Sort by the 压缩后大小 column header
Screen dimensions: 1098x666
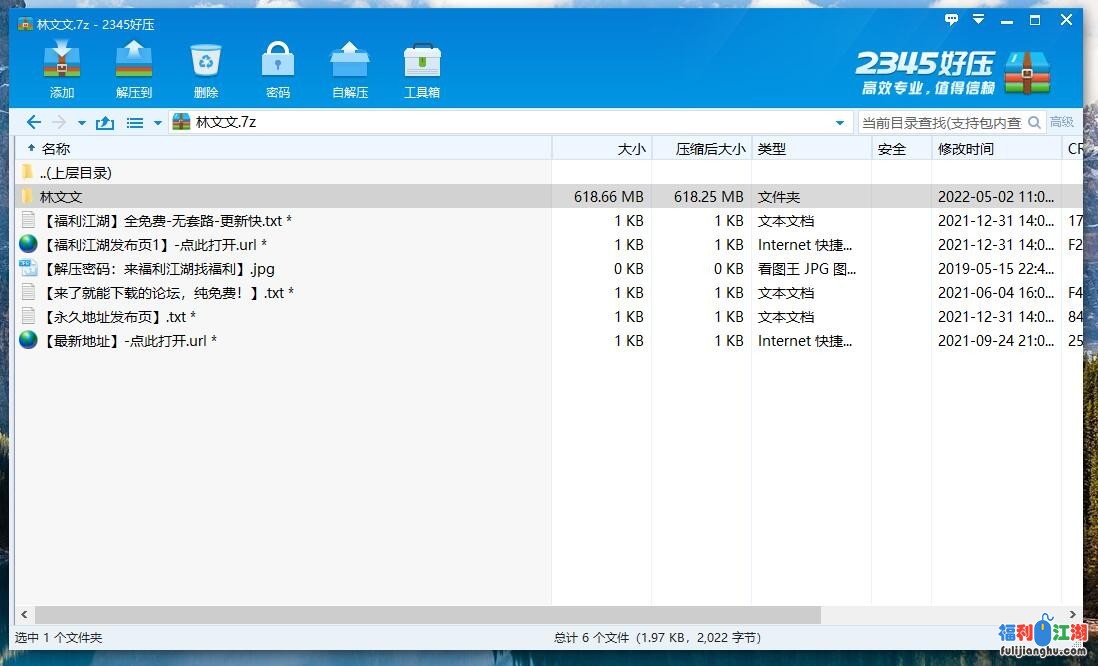tap(710, 149)
